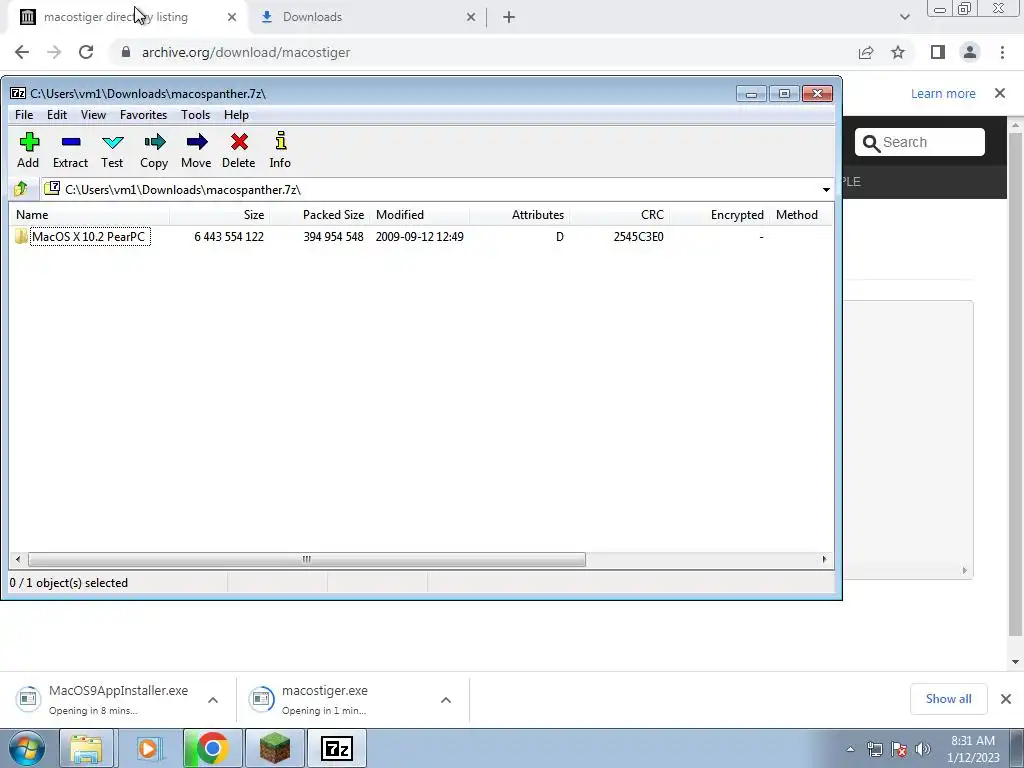Click Show all downloads button
The height and width of the screenshot is (768, 1024).
pyautogui.click(x=948, y=699)
